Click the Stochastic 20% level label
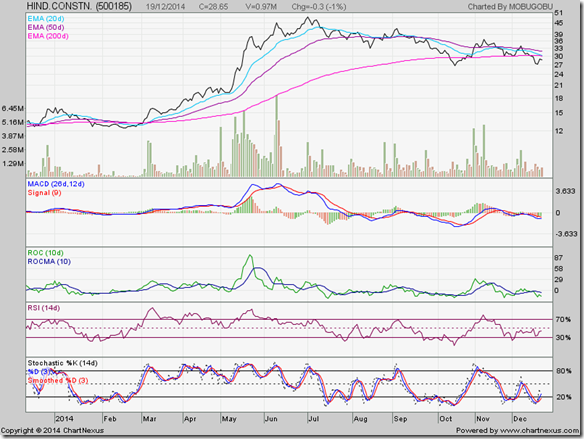 pos(564,397)
